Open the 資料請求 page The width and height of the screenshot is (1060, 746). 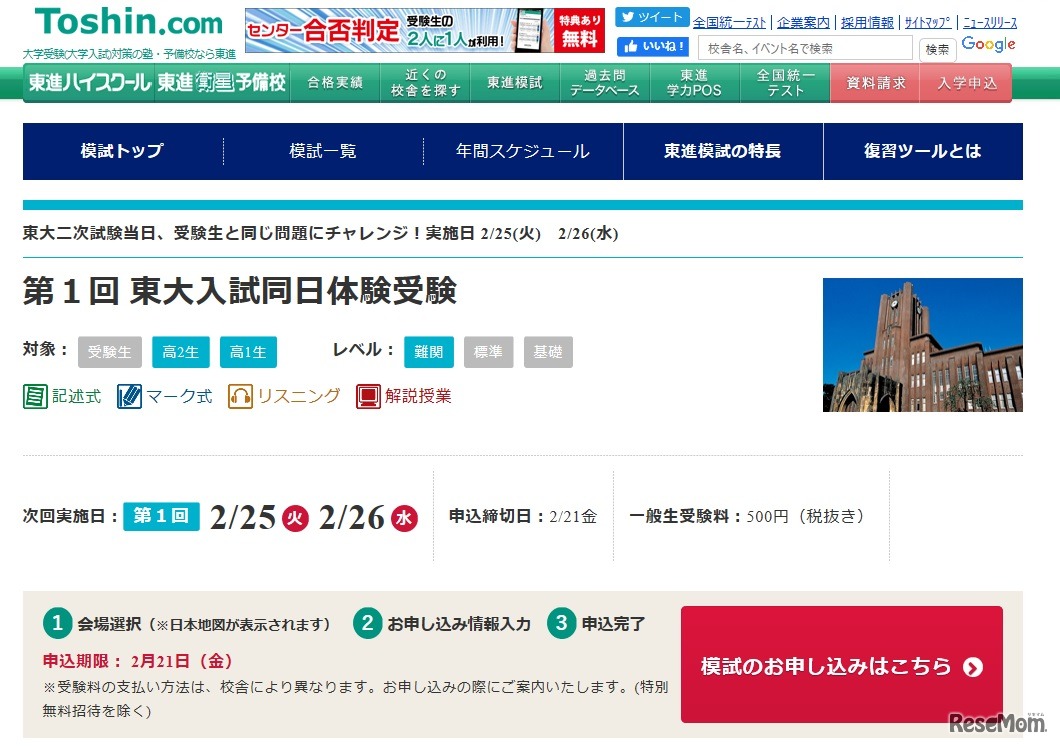[x=875, y=84]
